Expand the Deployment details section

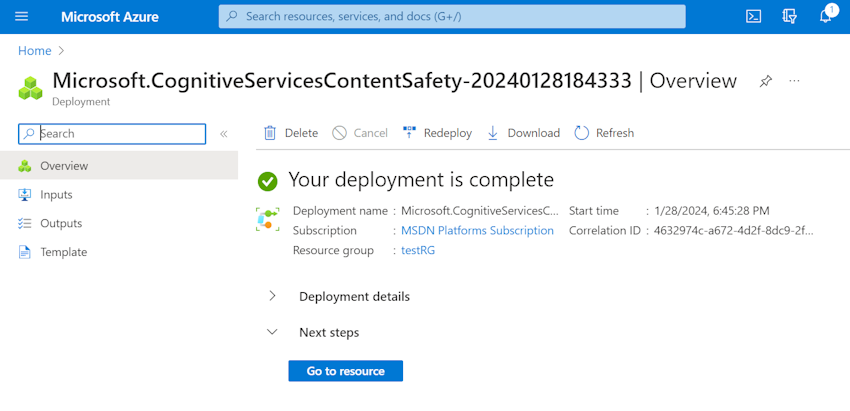click(x=272, y=296)
